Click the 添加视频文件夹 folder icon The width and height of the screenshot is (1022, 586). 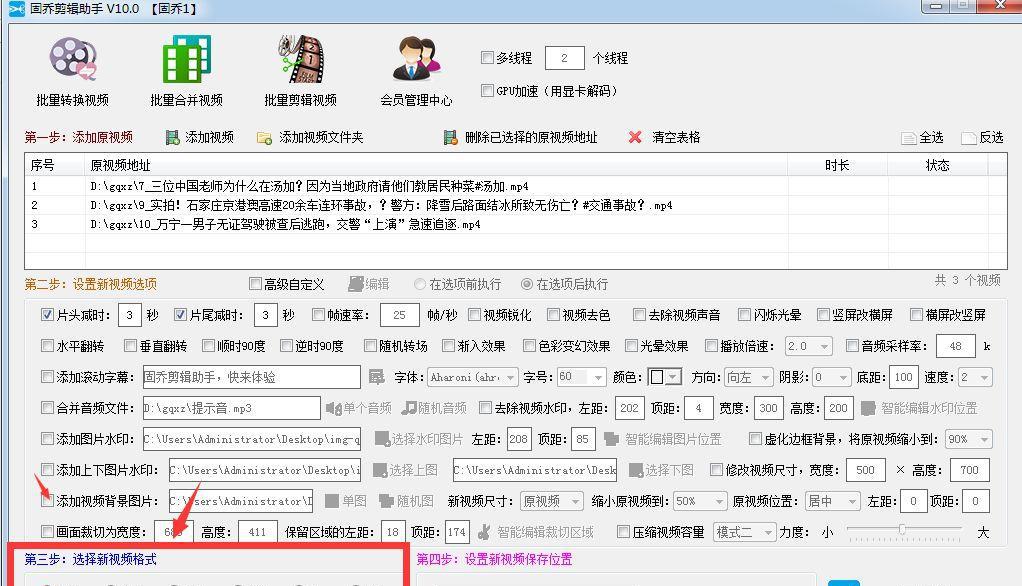(264, 138)
